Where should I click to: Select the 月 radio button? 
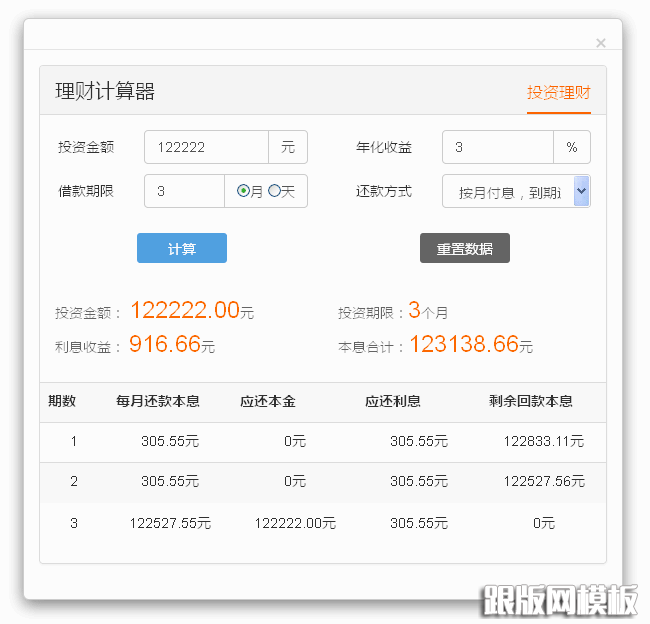(x=243, y=191)
